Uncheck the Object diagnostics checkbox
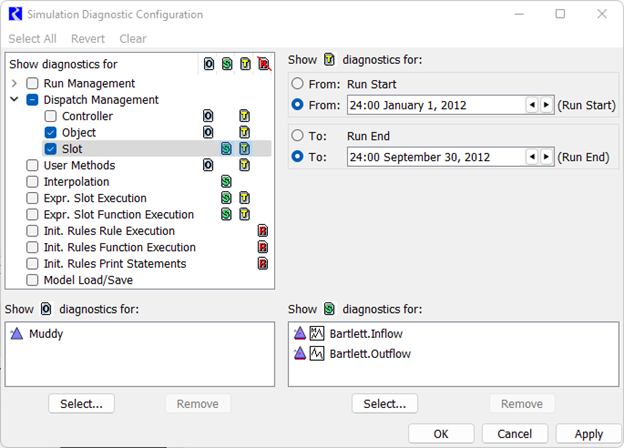Viewport: 624px width, 448px height. [x=51, y=132]
